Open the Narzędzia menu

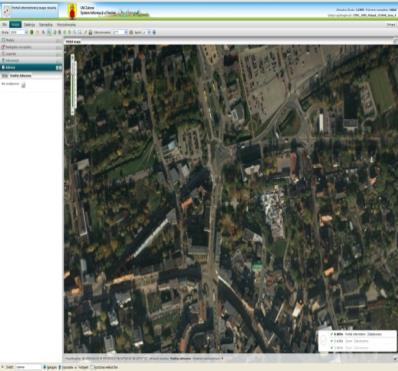pos(46,25)
